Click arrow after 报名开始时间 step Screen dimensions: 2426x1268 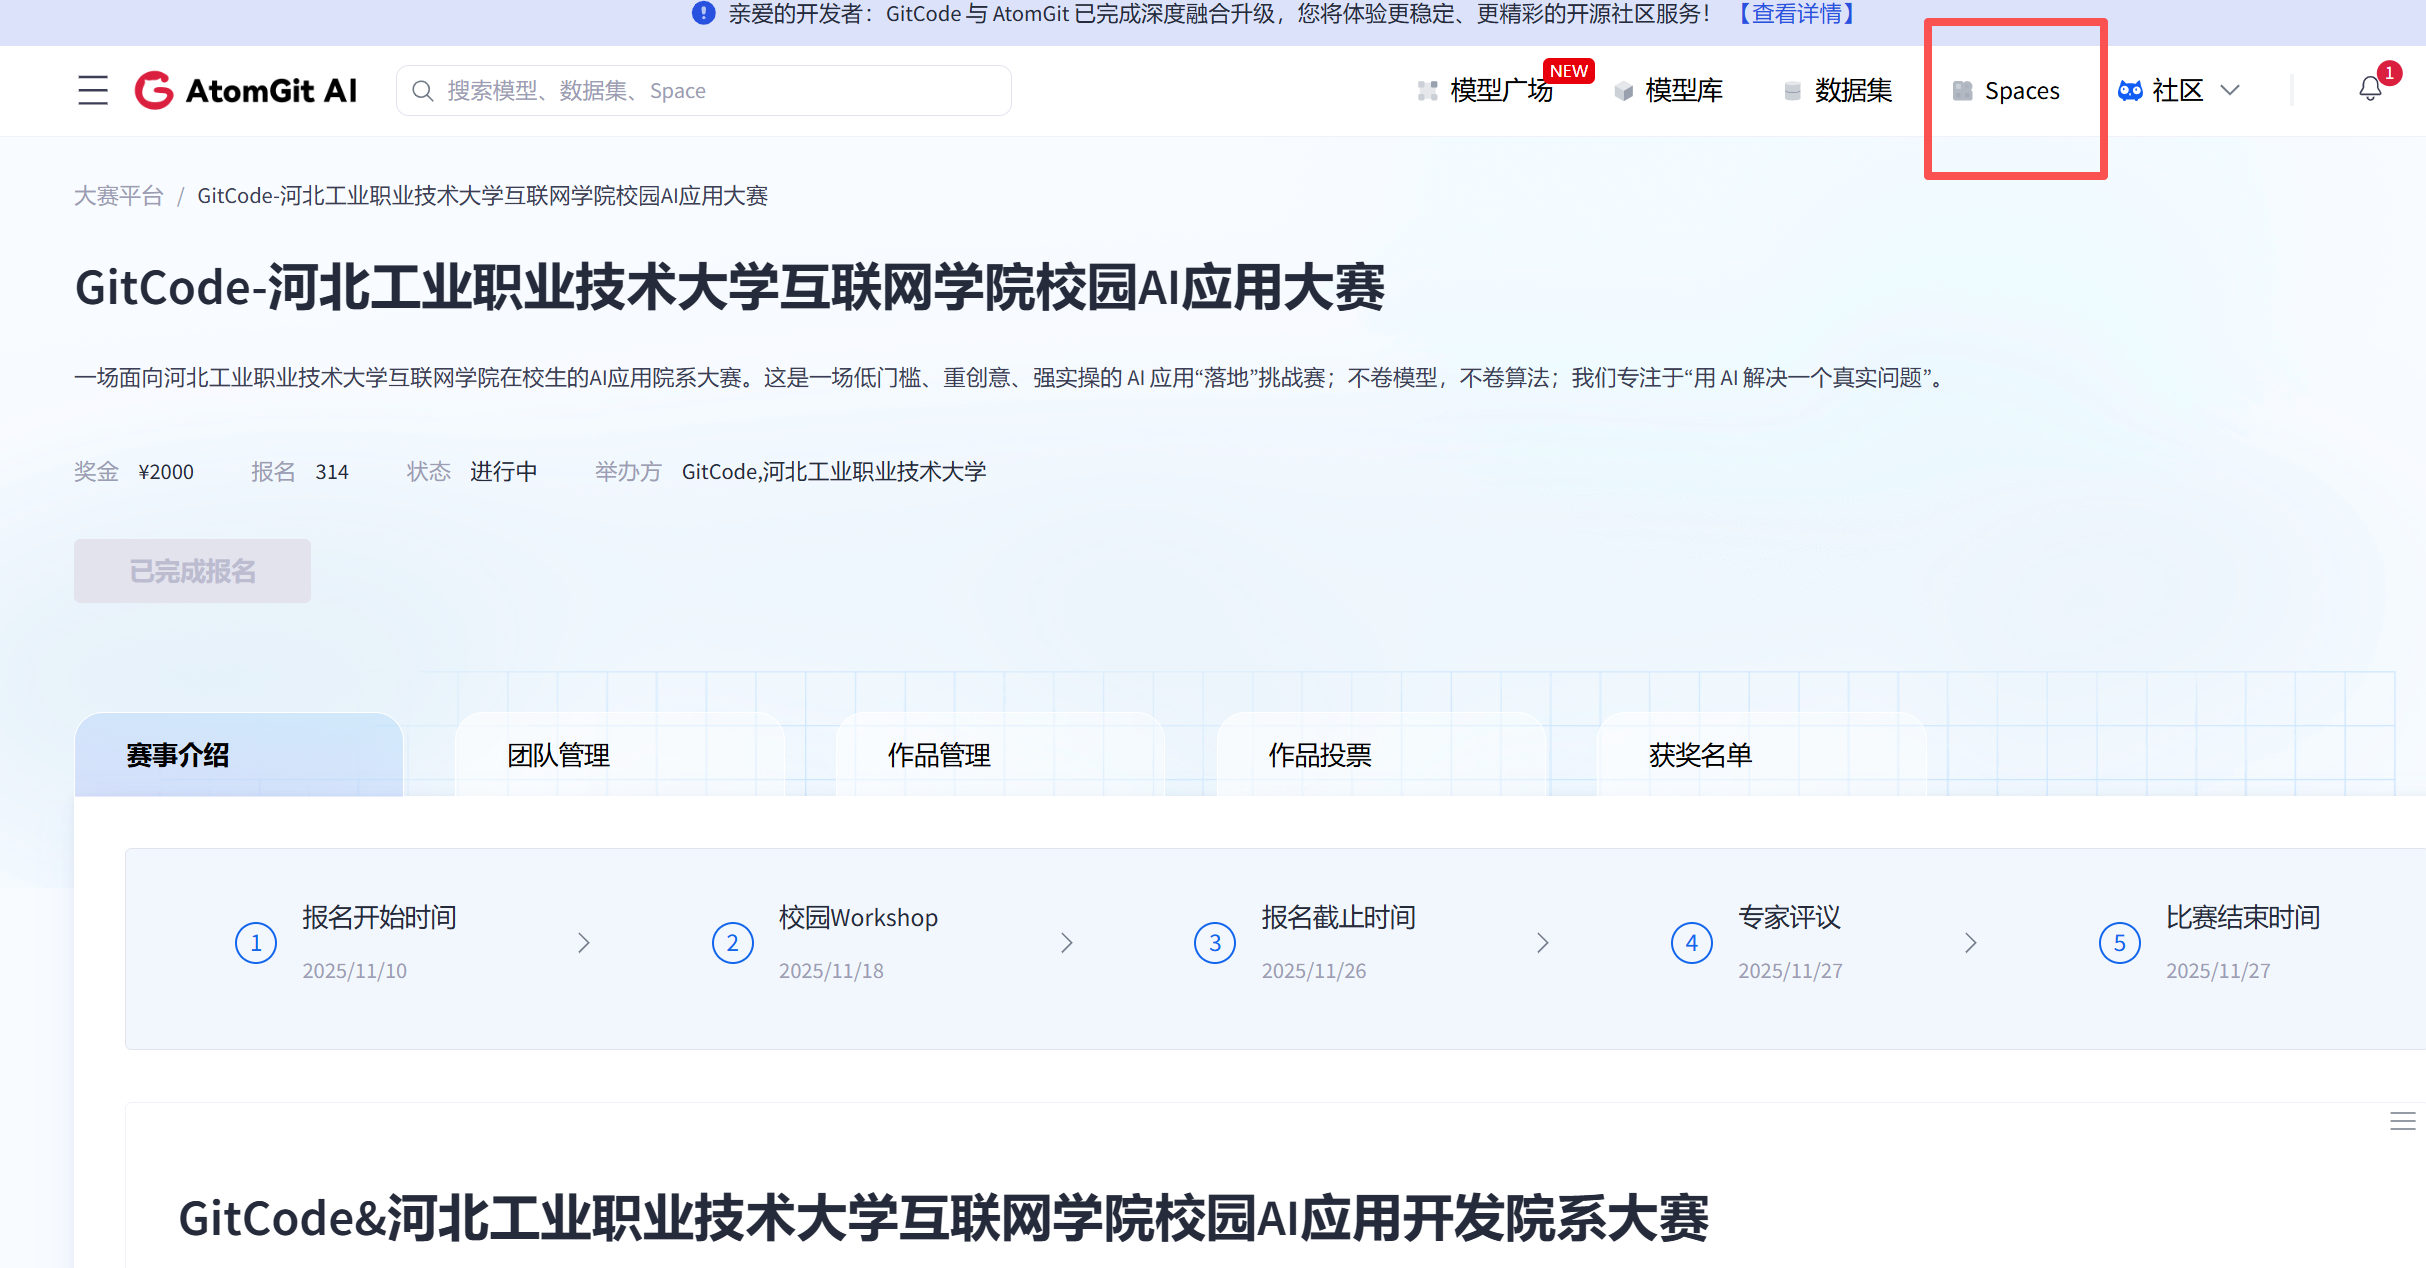click(x=584, y=943)
